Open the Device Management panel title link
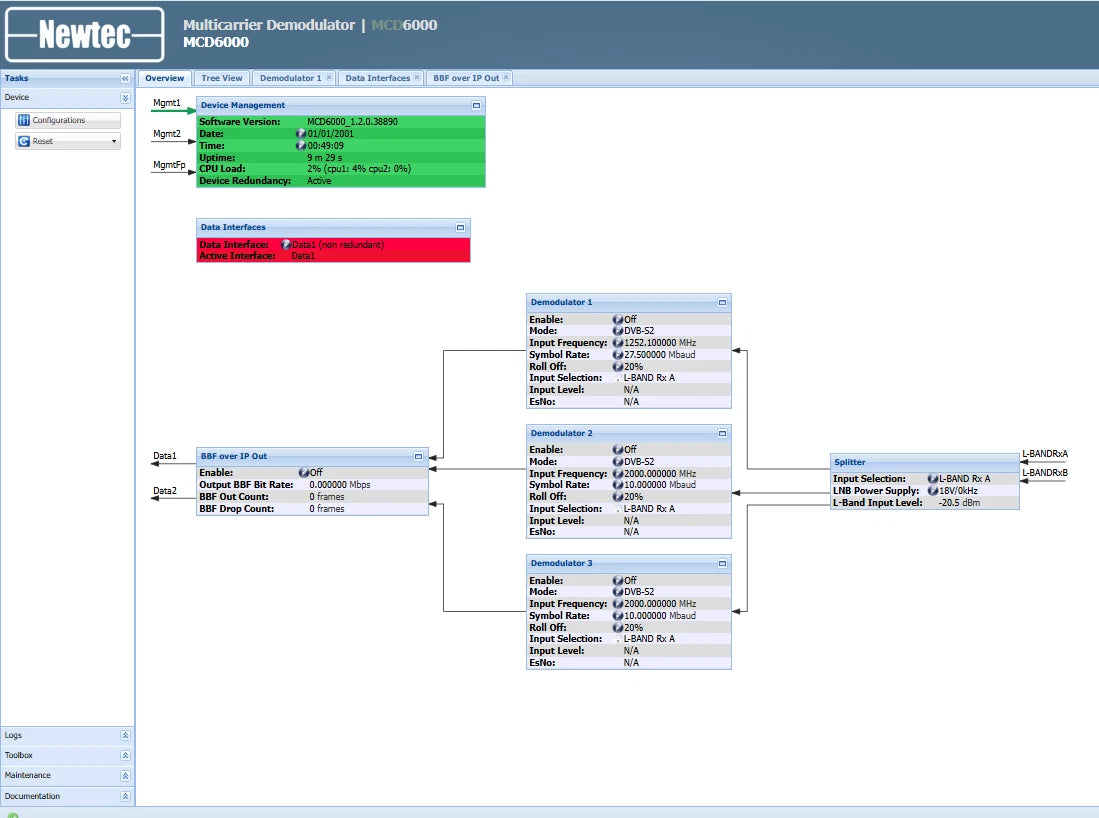 (x=243, y=105)
